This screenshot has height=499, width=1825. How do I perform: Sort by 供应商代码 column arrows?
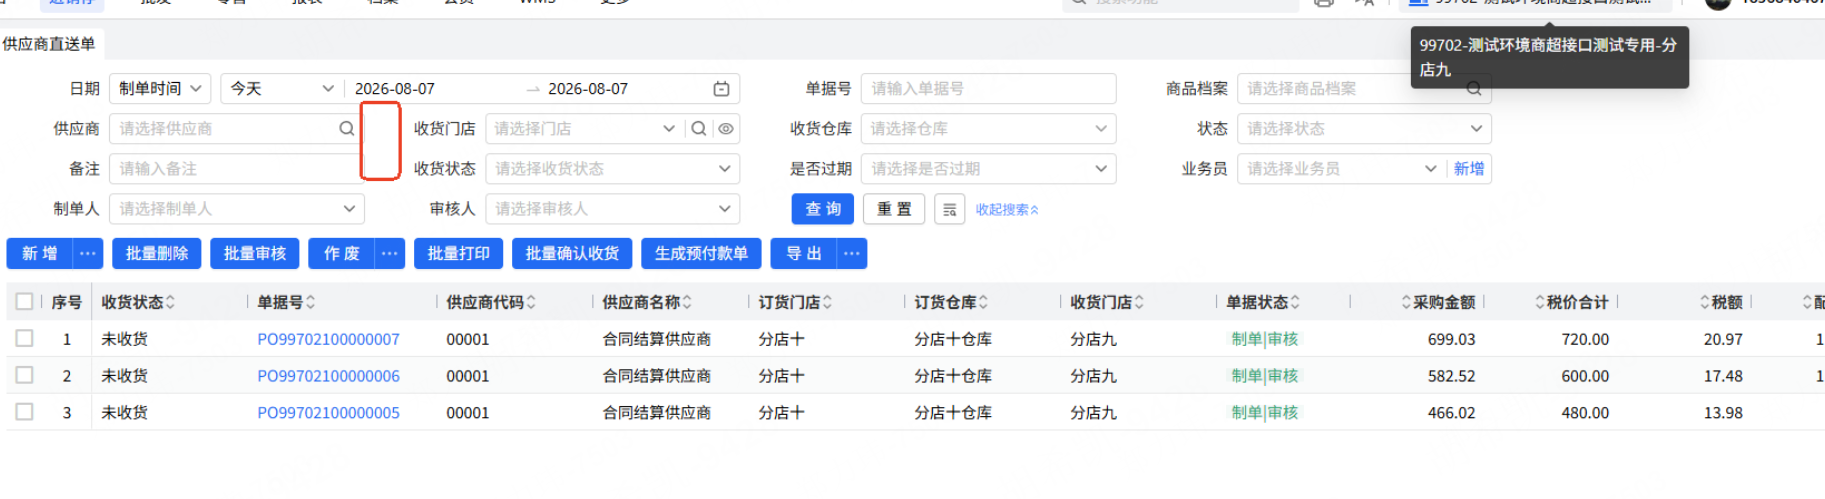coord(531,302)
